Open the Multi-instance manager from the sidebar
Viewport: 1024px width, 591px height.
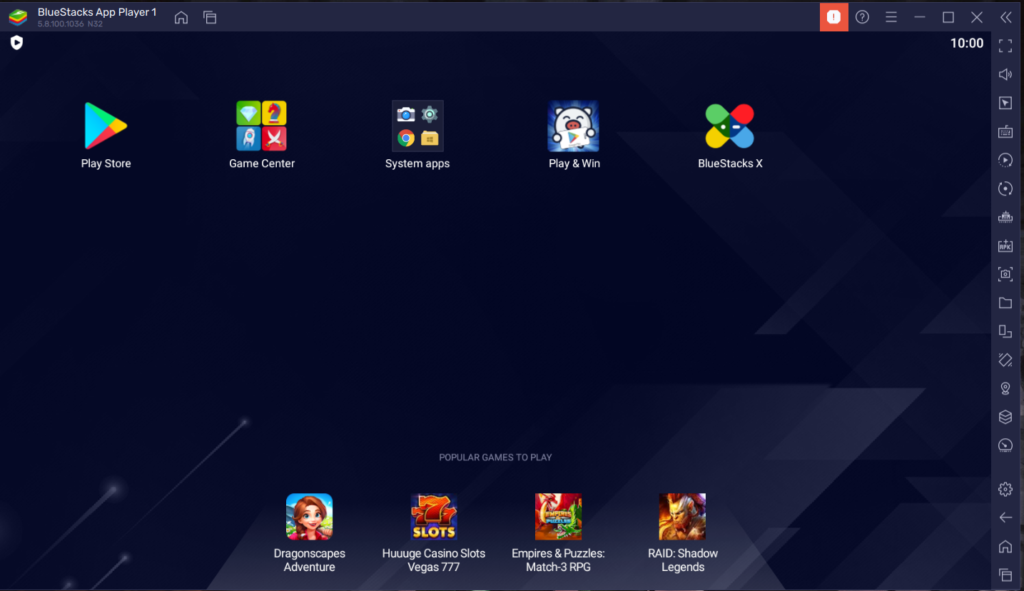[x=1005, y=331]
